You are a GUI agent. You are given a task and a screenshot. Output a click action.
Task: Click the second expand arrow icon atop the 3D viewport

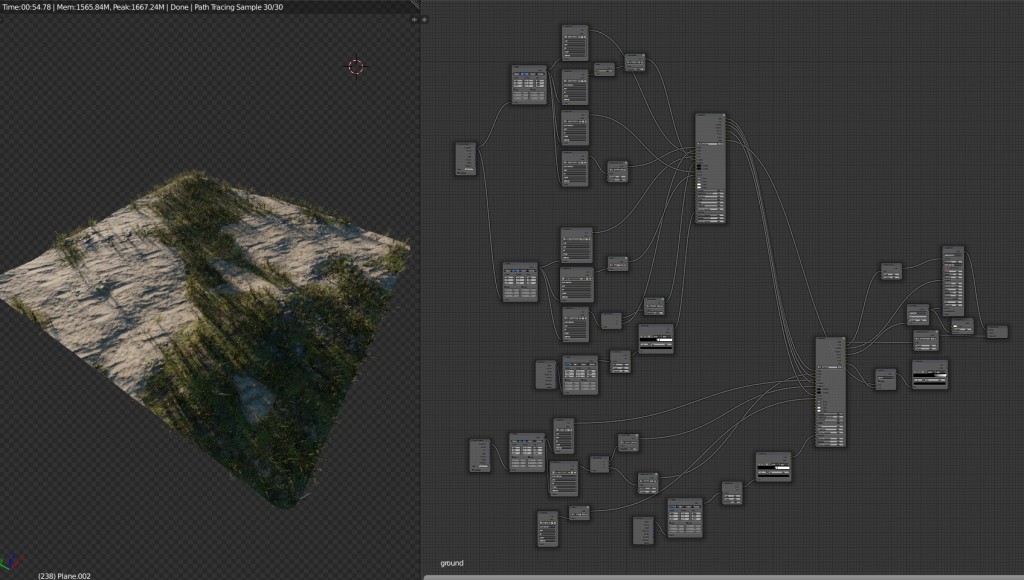coord(422,20)
